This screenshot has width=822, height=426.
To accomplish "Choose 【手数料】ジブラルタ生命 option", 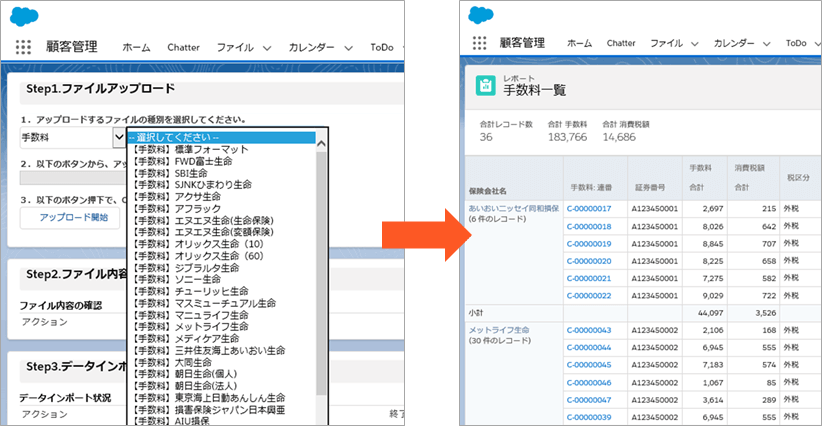I will (x=222, y=268).
